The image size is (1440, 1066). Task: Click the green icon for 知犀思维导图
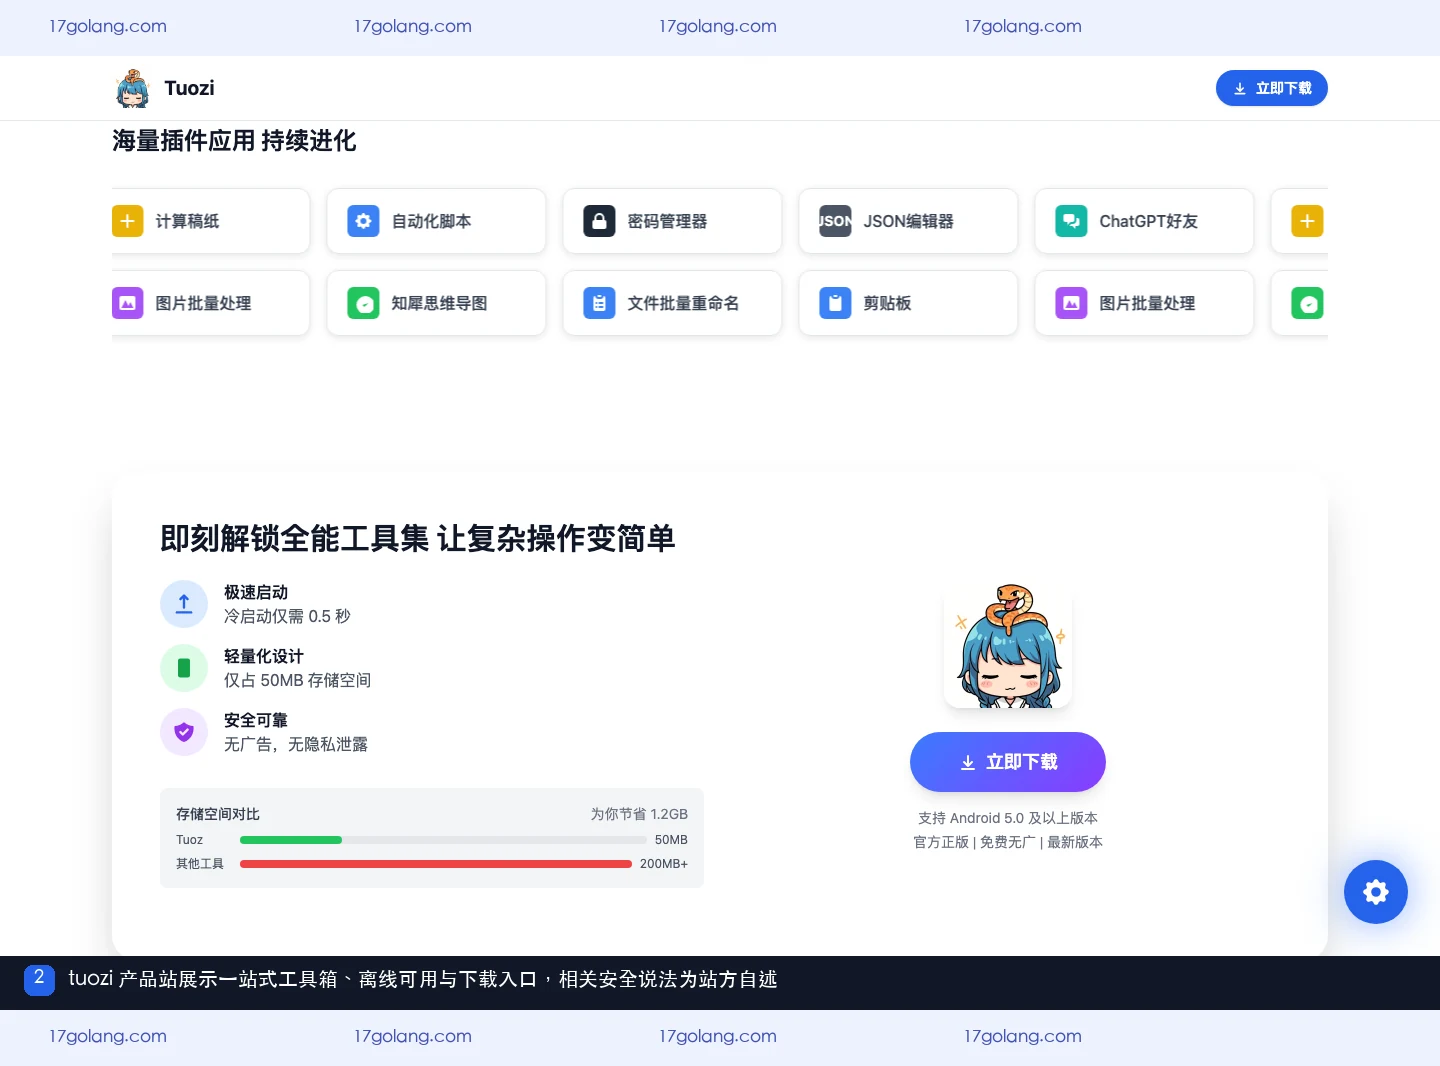tap(363, 303)
